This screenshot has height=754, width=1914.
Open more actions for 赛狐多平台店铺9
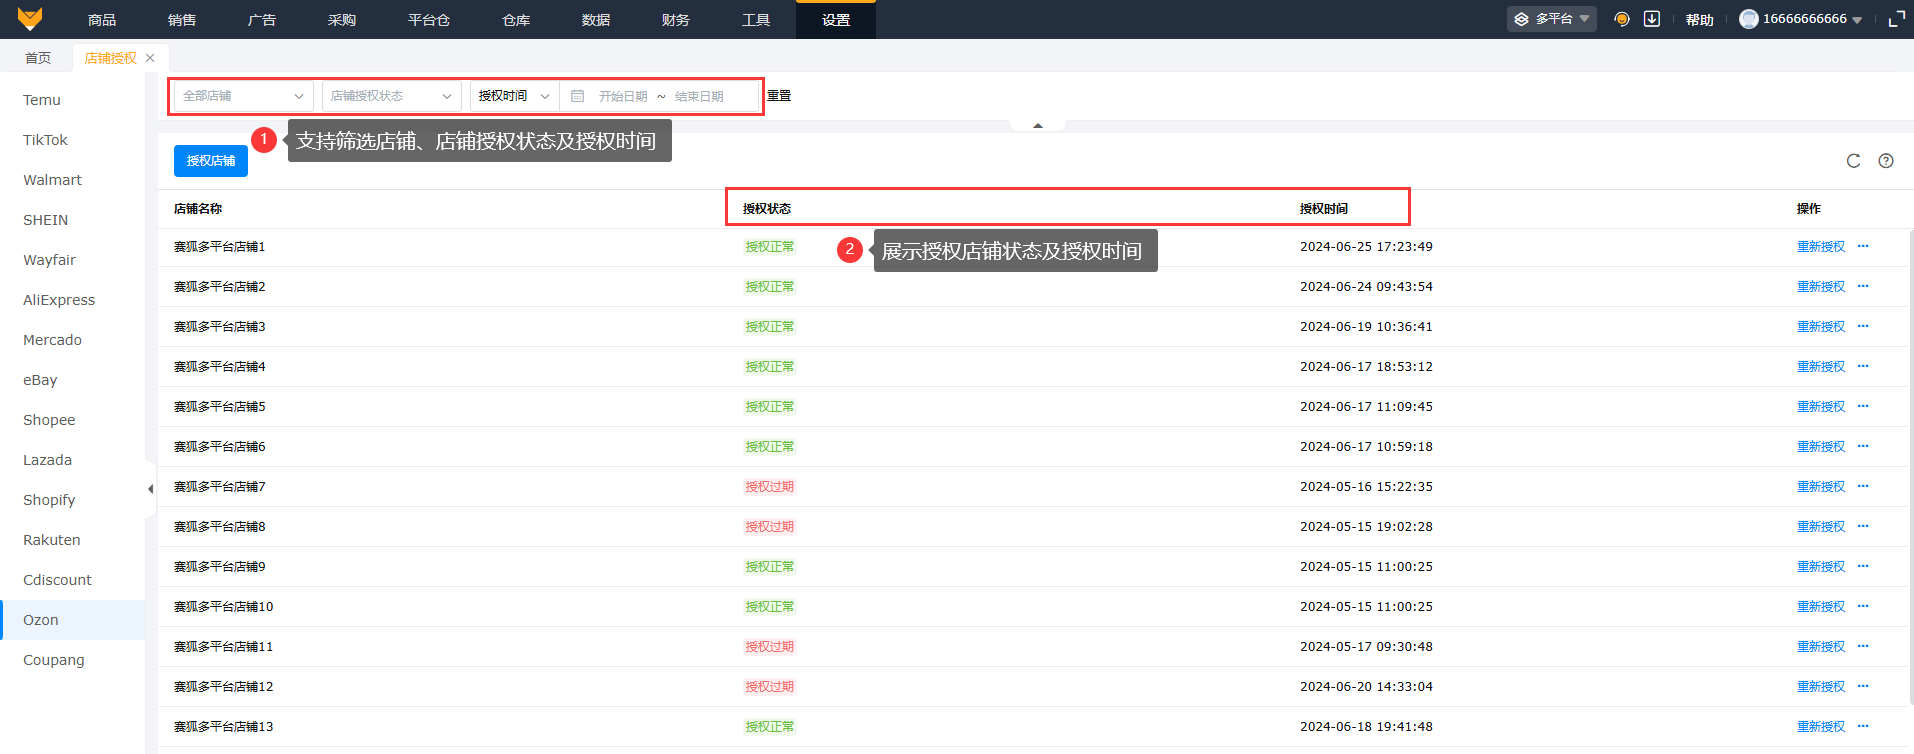(1863, 566)
